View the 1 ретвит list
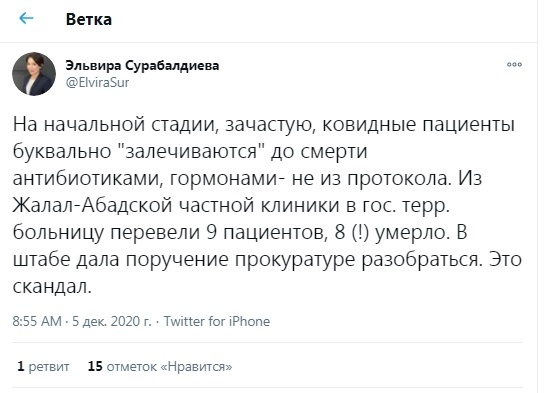This screenshot has width=555, height=393. 43,366
